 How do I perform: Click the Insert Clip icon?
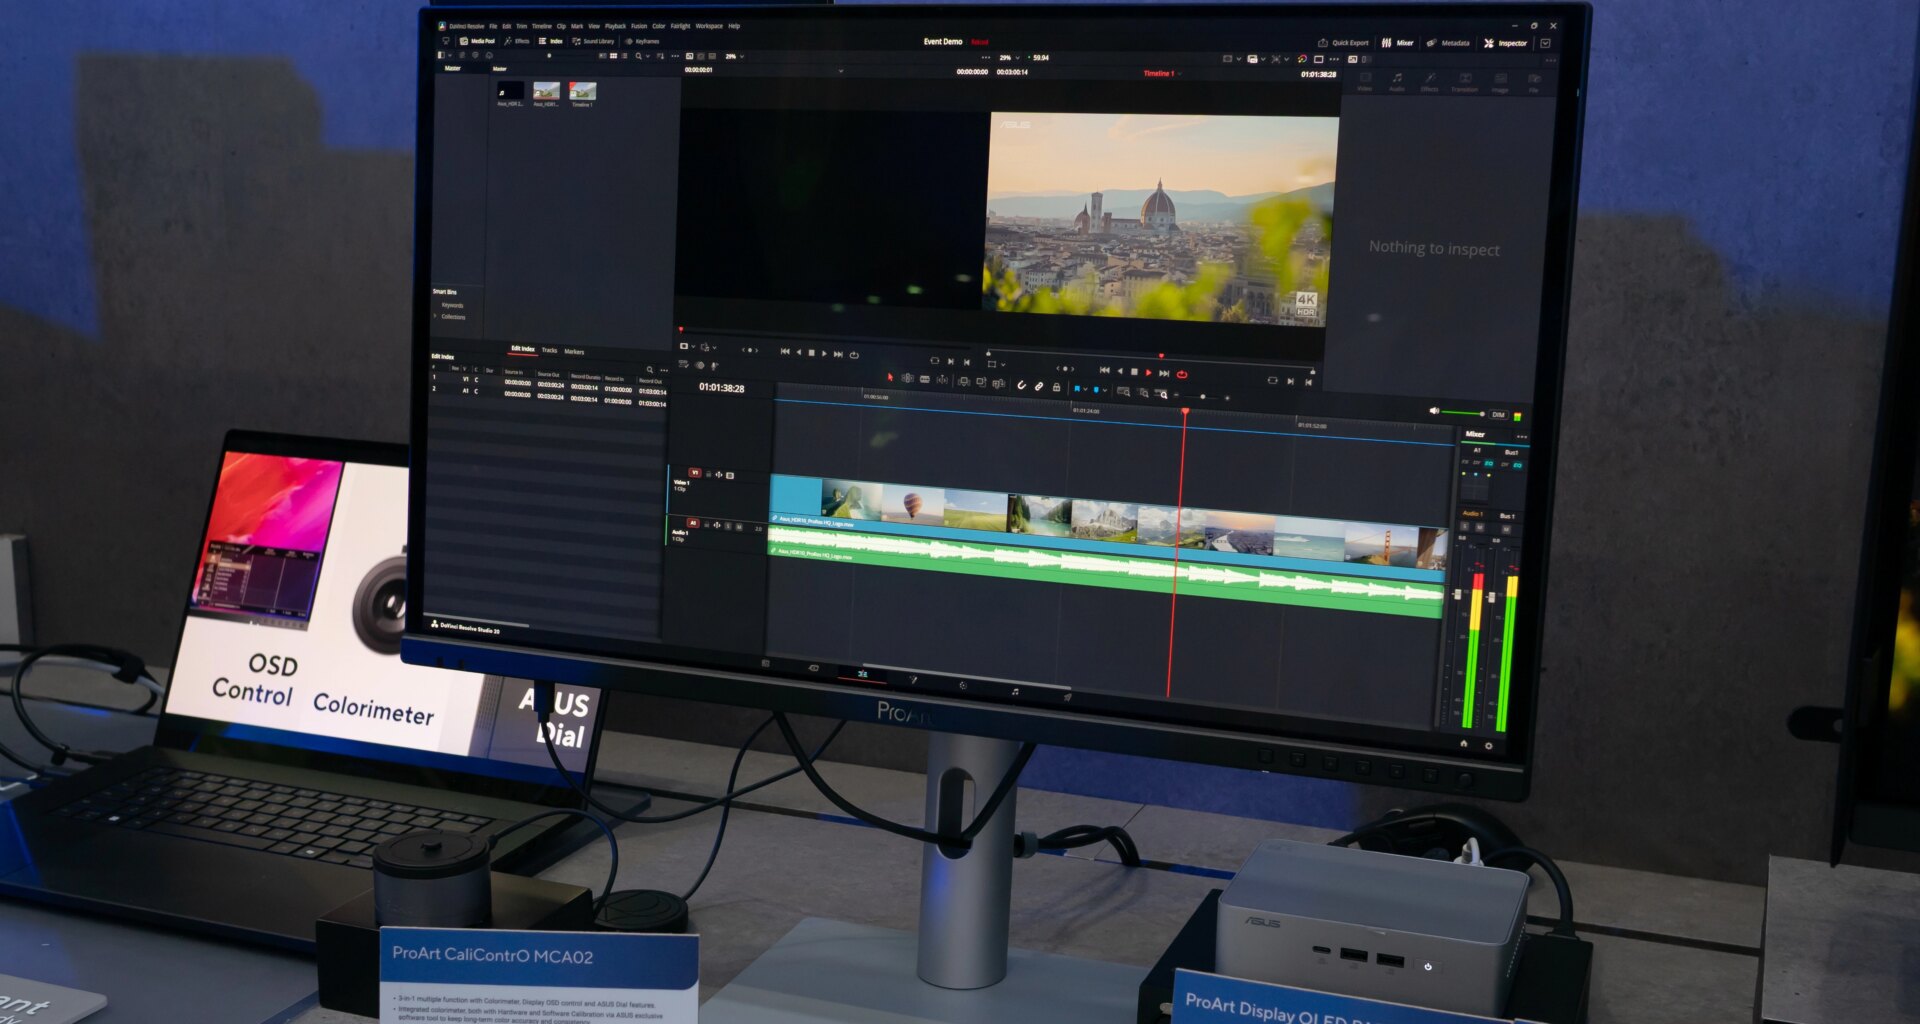pyautogui.click(x=964, y=381)
